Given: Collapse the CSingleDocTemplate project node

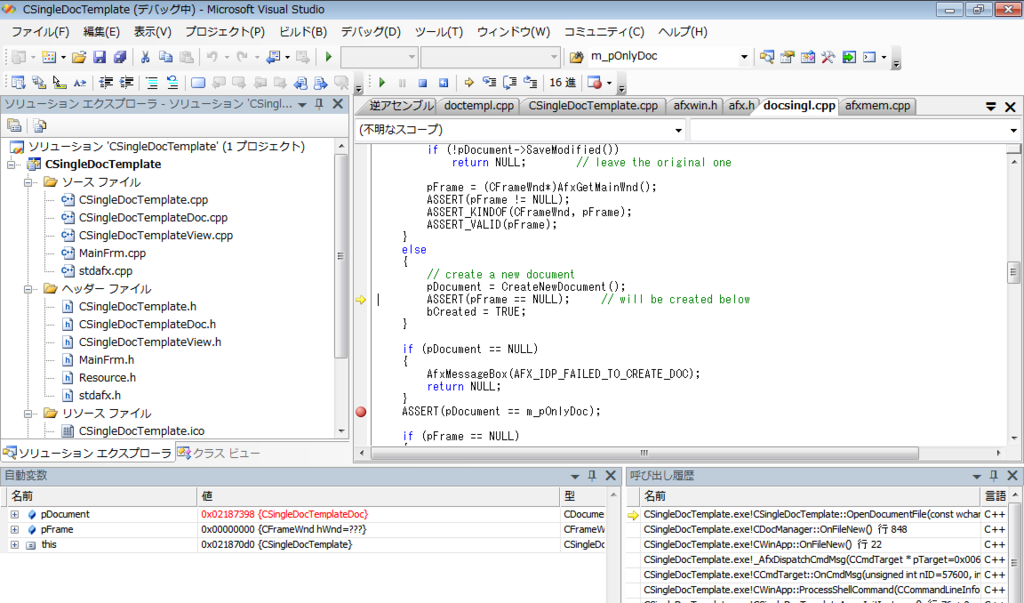Looking at the screenshot, I should pos(11,165).
